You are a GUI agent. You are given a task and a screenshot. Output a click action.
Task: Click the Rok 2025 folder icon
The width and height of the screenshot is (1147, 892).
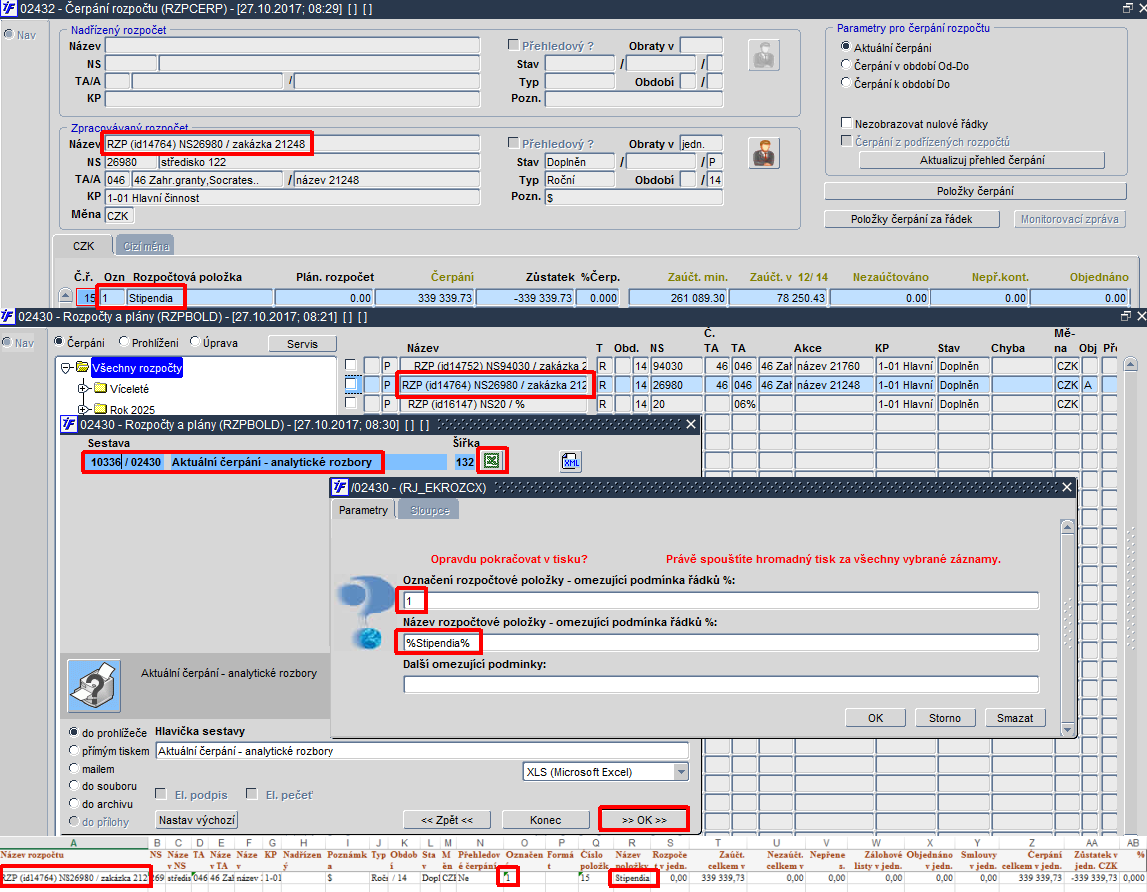pos(100,409)
